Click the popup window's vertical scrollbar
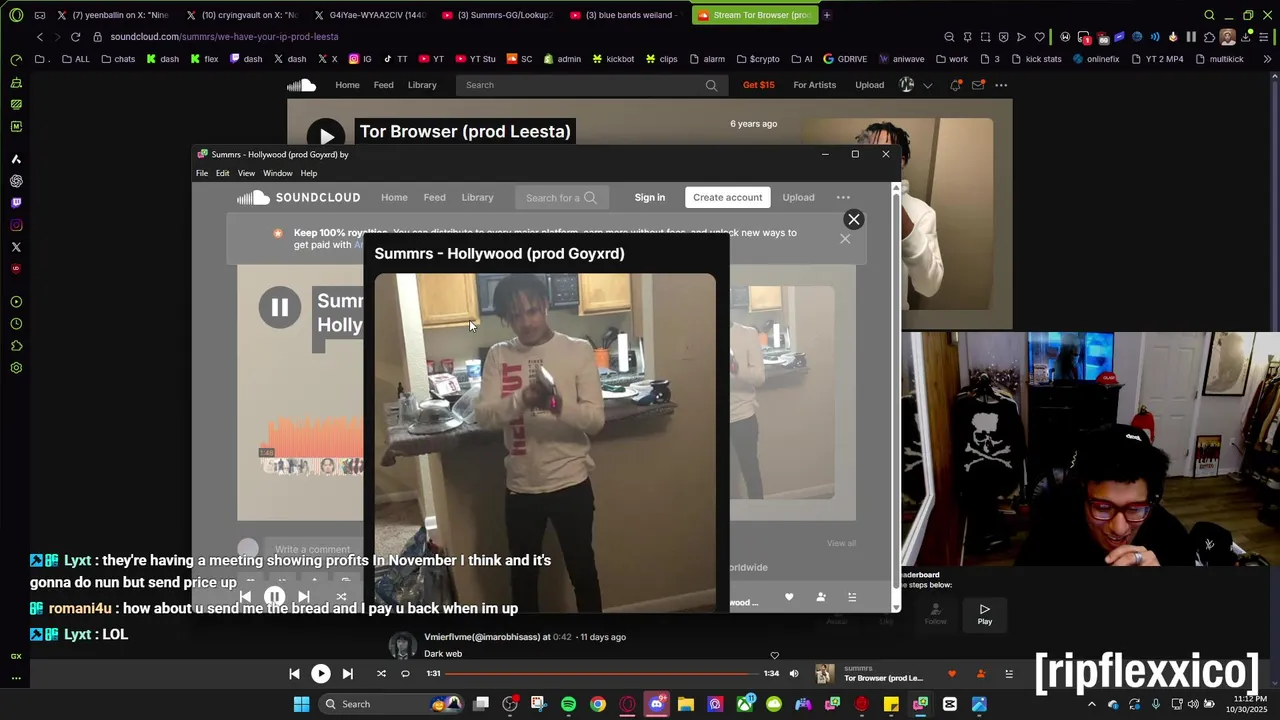The image size is (1280, 720). [895, 396]
